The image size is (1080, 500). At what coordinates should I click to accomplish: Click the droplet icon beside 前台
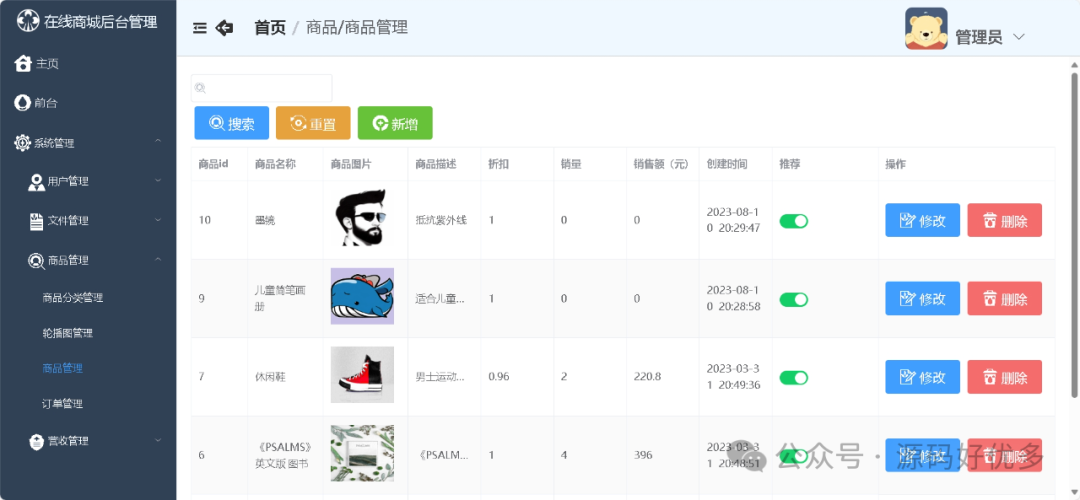tap(23, 103)
